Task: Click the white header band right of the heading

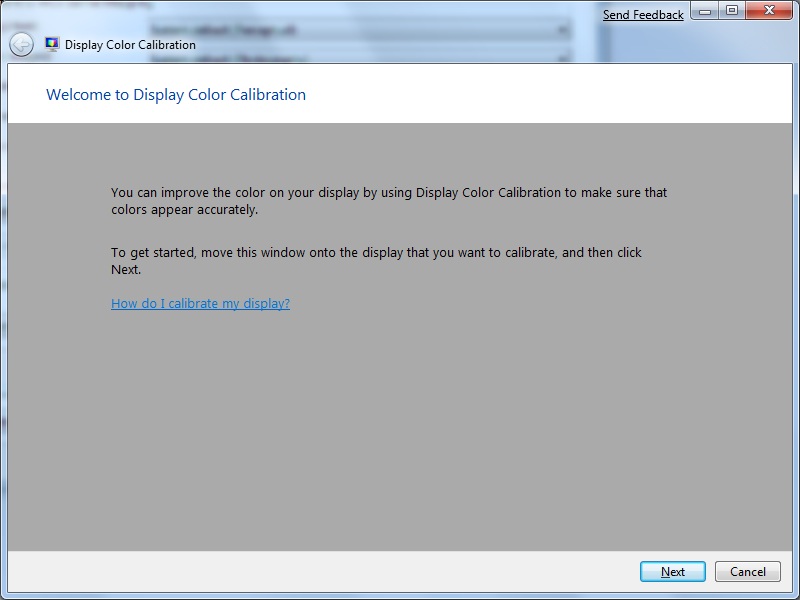Action: [x=546, y=94]
